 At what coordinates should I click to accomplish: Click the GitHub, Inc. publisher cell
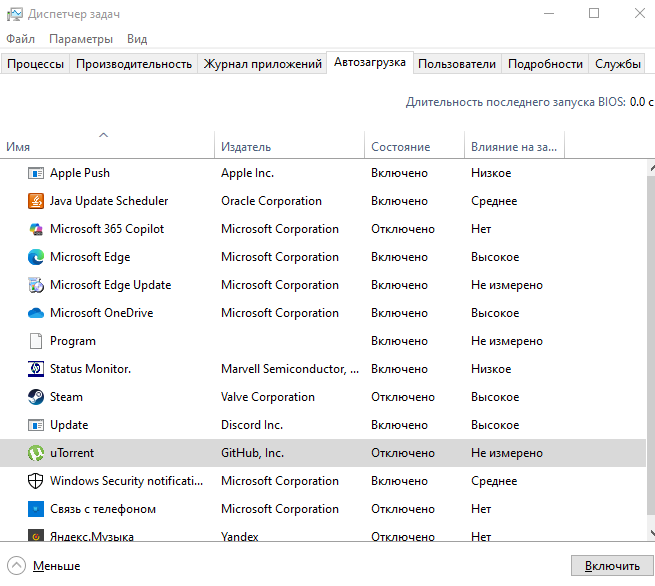pyautogui.click(x=252, y=453)
